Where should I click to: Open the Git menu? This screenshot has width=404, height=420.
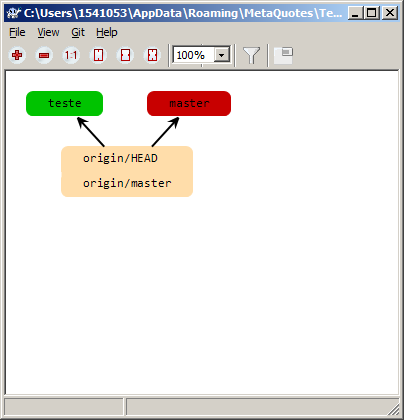(x=78, y=32)
